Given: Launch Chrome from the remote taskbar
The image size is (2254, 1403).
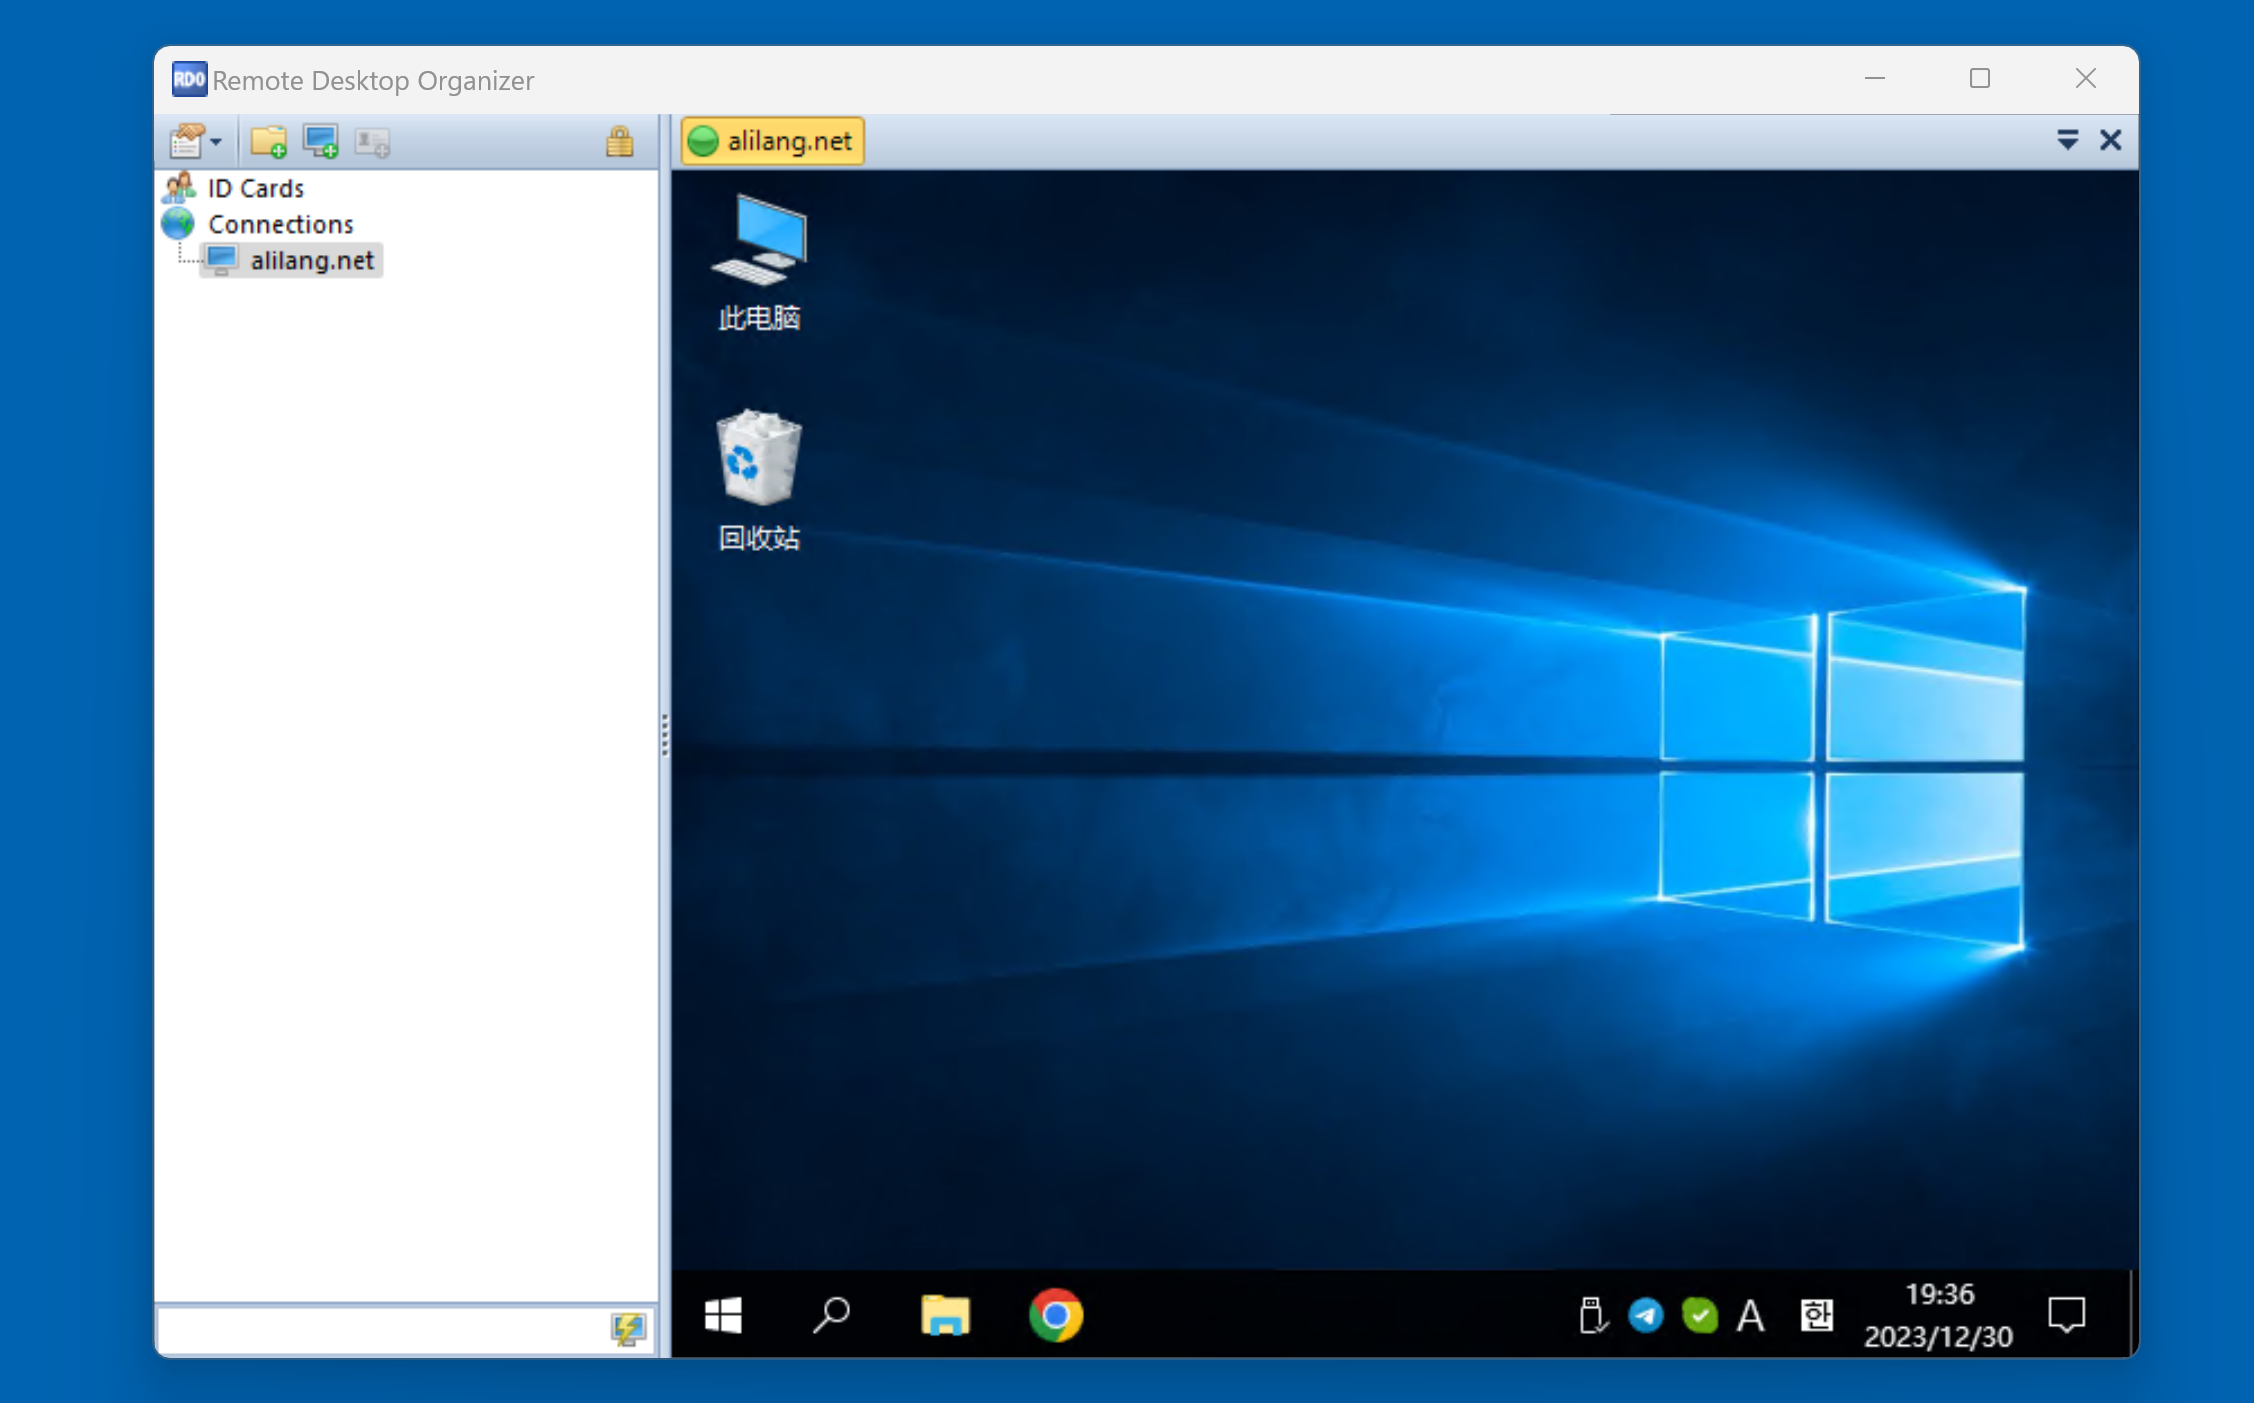Looking at the screenshot, I should pyautogui.click(x=1055, y=1315).
